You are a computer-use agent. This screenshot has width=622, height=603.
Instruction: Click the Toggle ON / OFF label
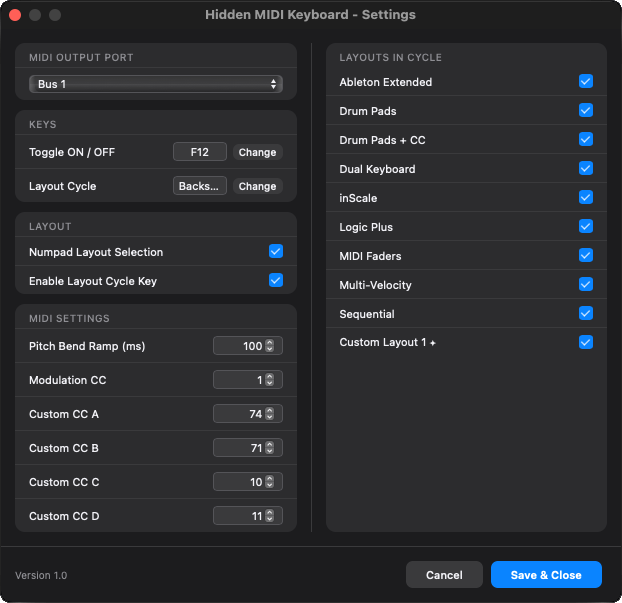click(72, 152)
